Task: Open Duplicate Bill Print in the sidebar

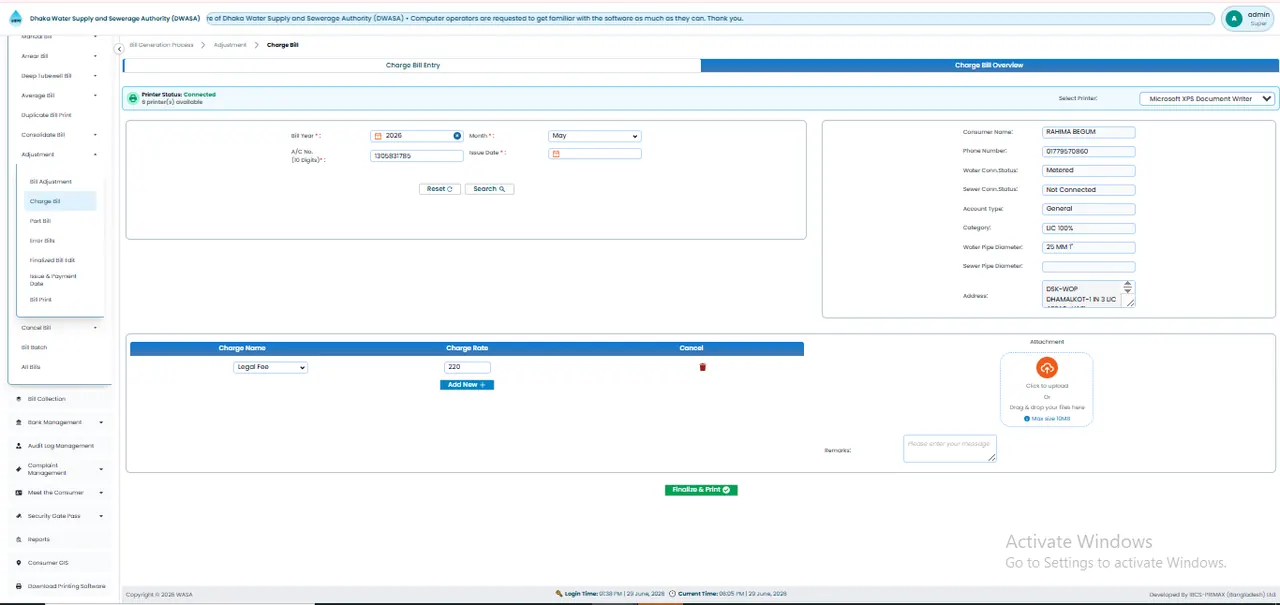Action: coord(46,115)
